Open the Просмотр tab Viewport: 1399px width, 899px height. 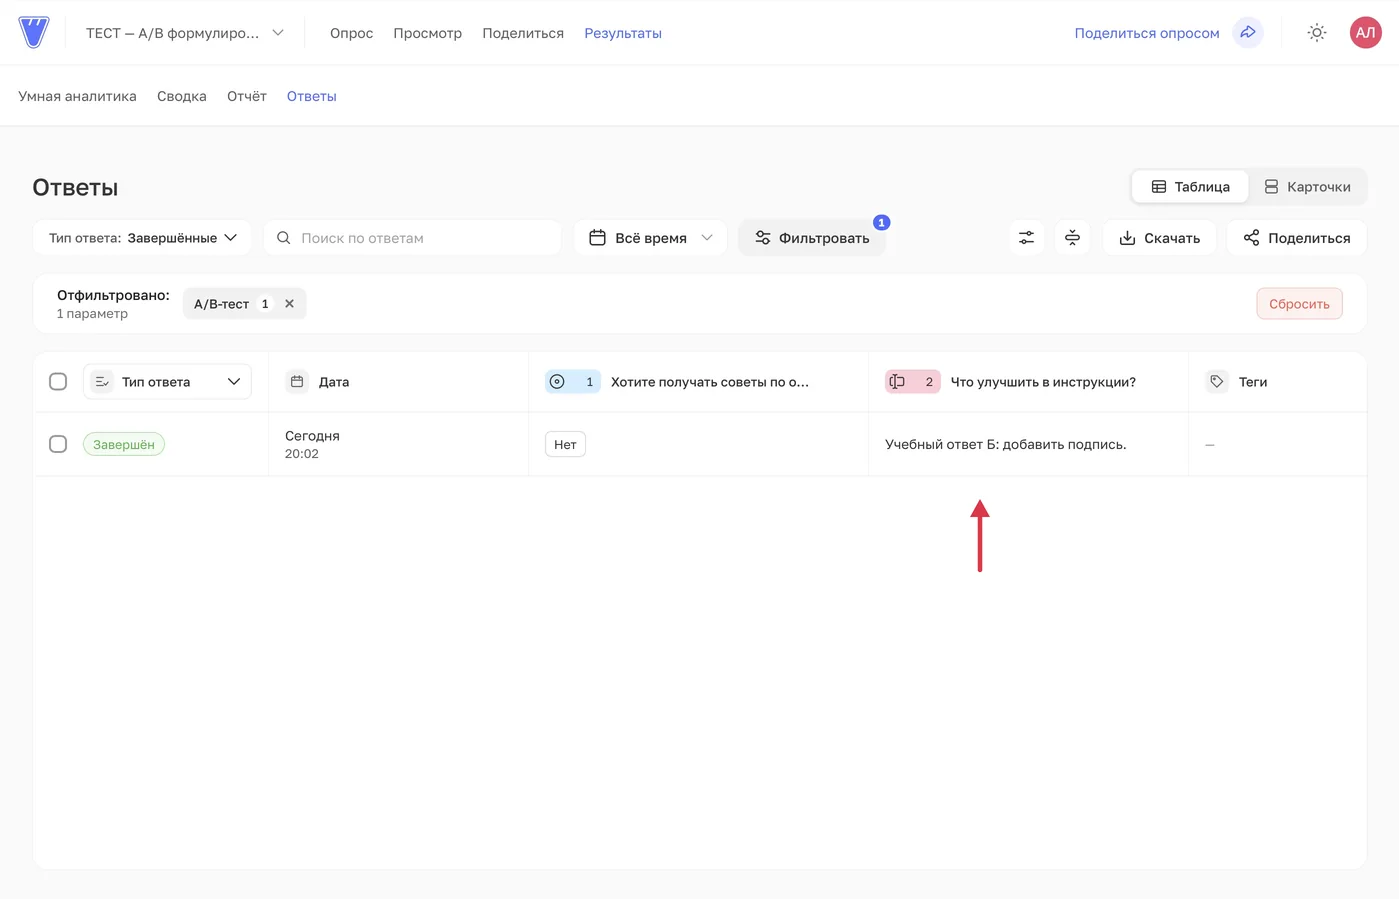tap(427, 33)
